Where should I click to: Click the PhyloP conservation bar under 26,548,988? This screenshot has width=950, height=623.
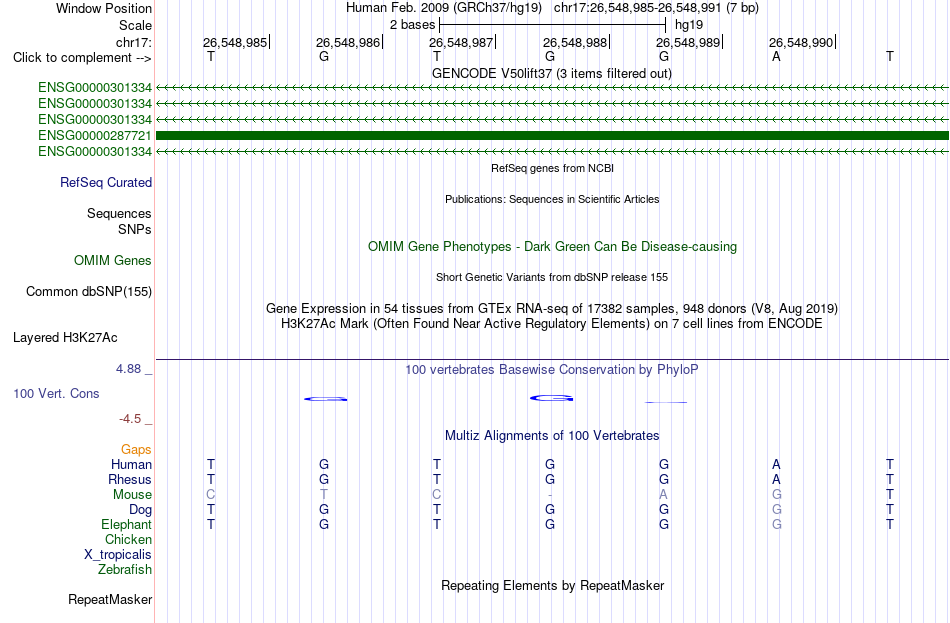pyautogui.click(x=551, y=398)
